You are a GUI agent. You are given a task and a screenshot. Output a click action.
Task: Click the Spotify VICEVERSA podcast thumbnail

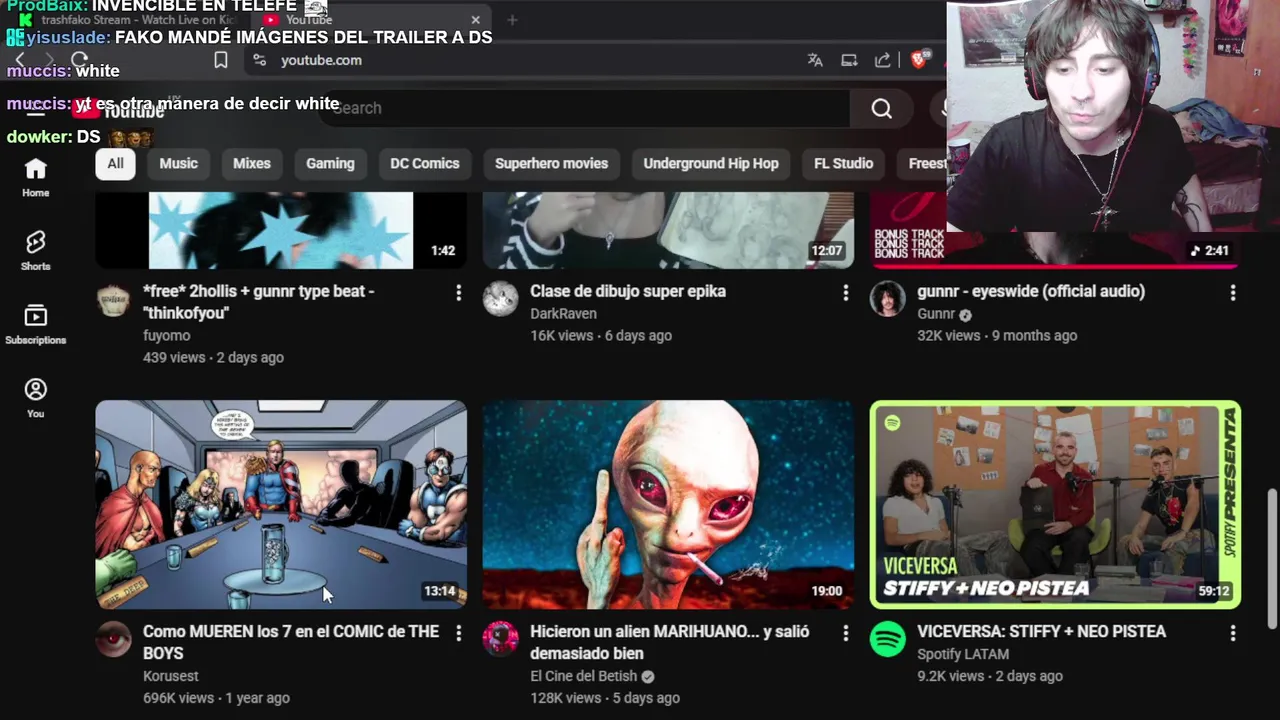point(1055,504)
